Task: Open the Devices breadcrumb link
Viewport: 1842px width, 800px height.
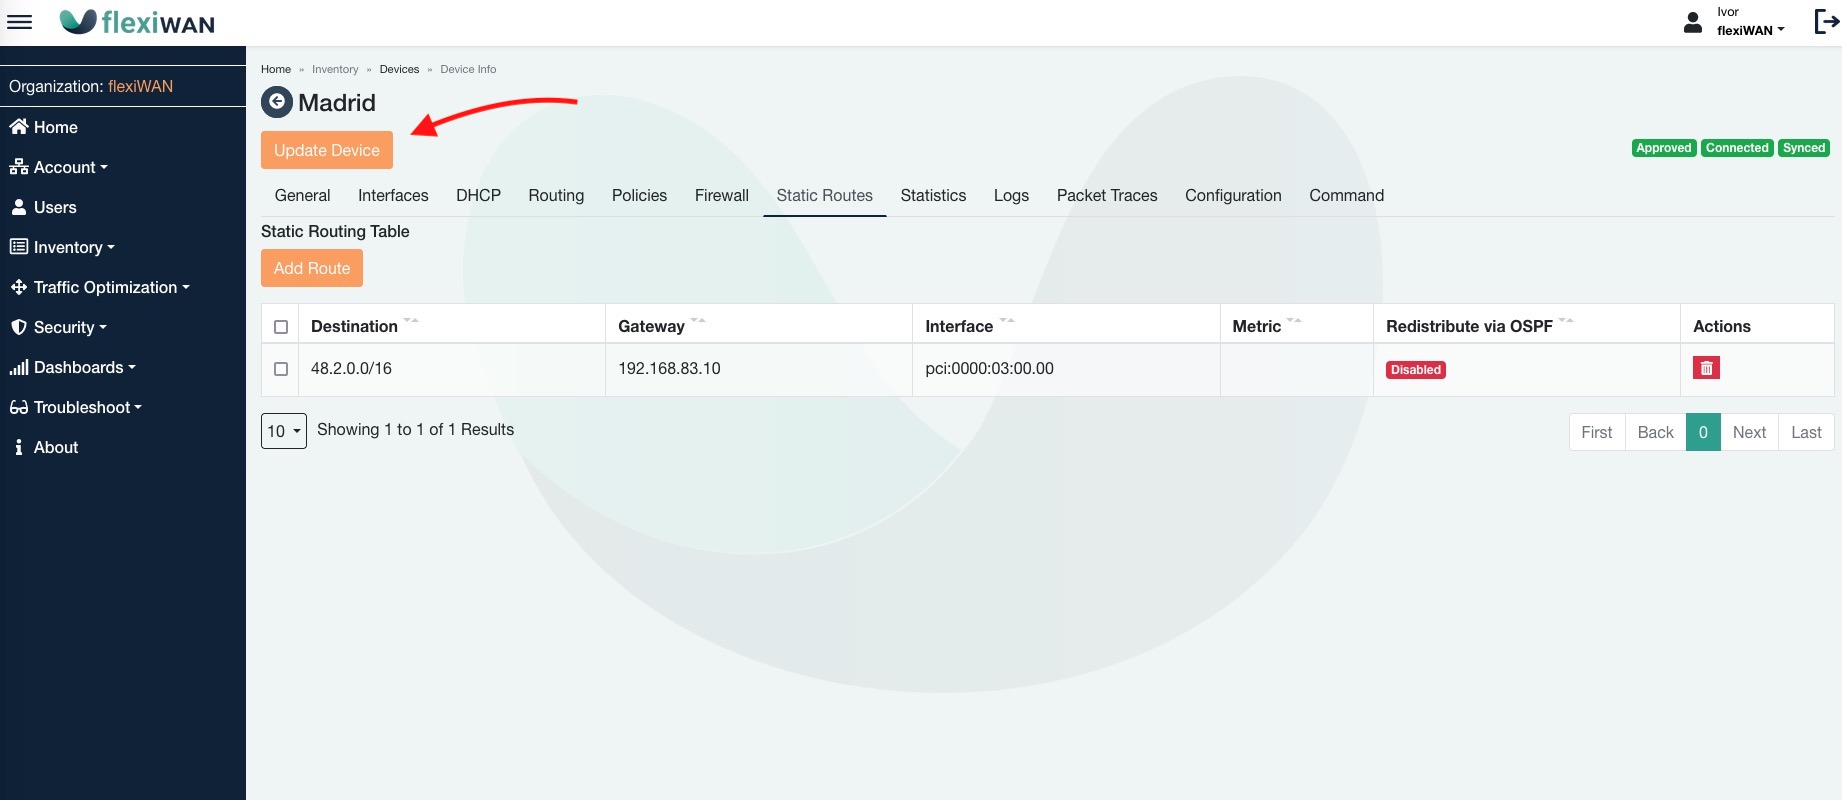Action: coord(399,69)
